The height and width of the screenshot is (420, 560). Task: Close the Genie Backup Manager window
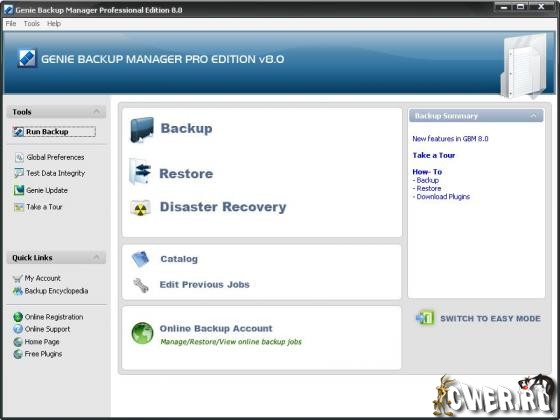click(541, 7)
